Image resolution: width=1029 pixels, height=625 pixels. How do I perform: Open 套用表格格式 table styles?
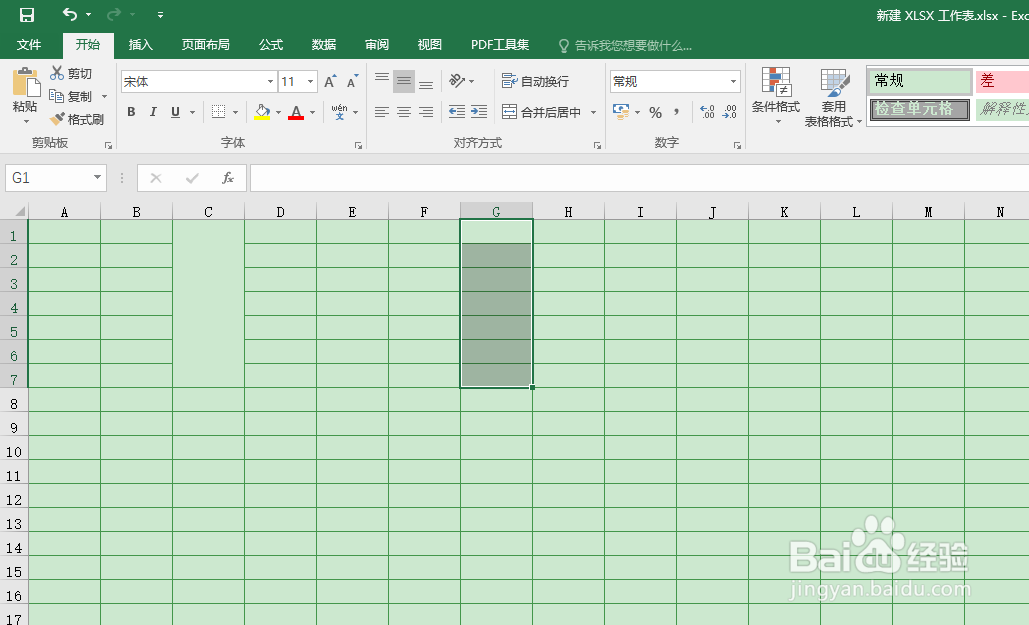[x=834, y=97]
